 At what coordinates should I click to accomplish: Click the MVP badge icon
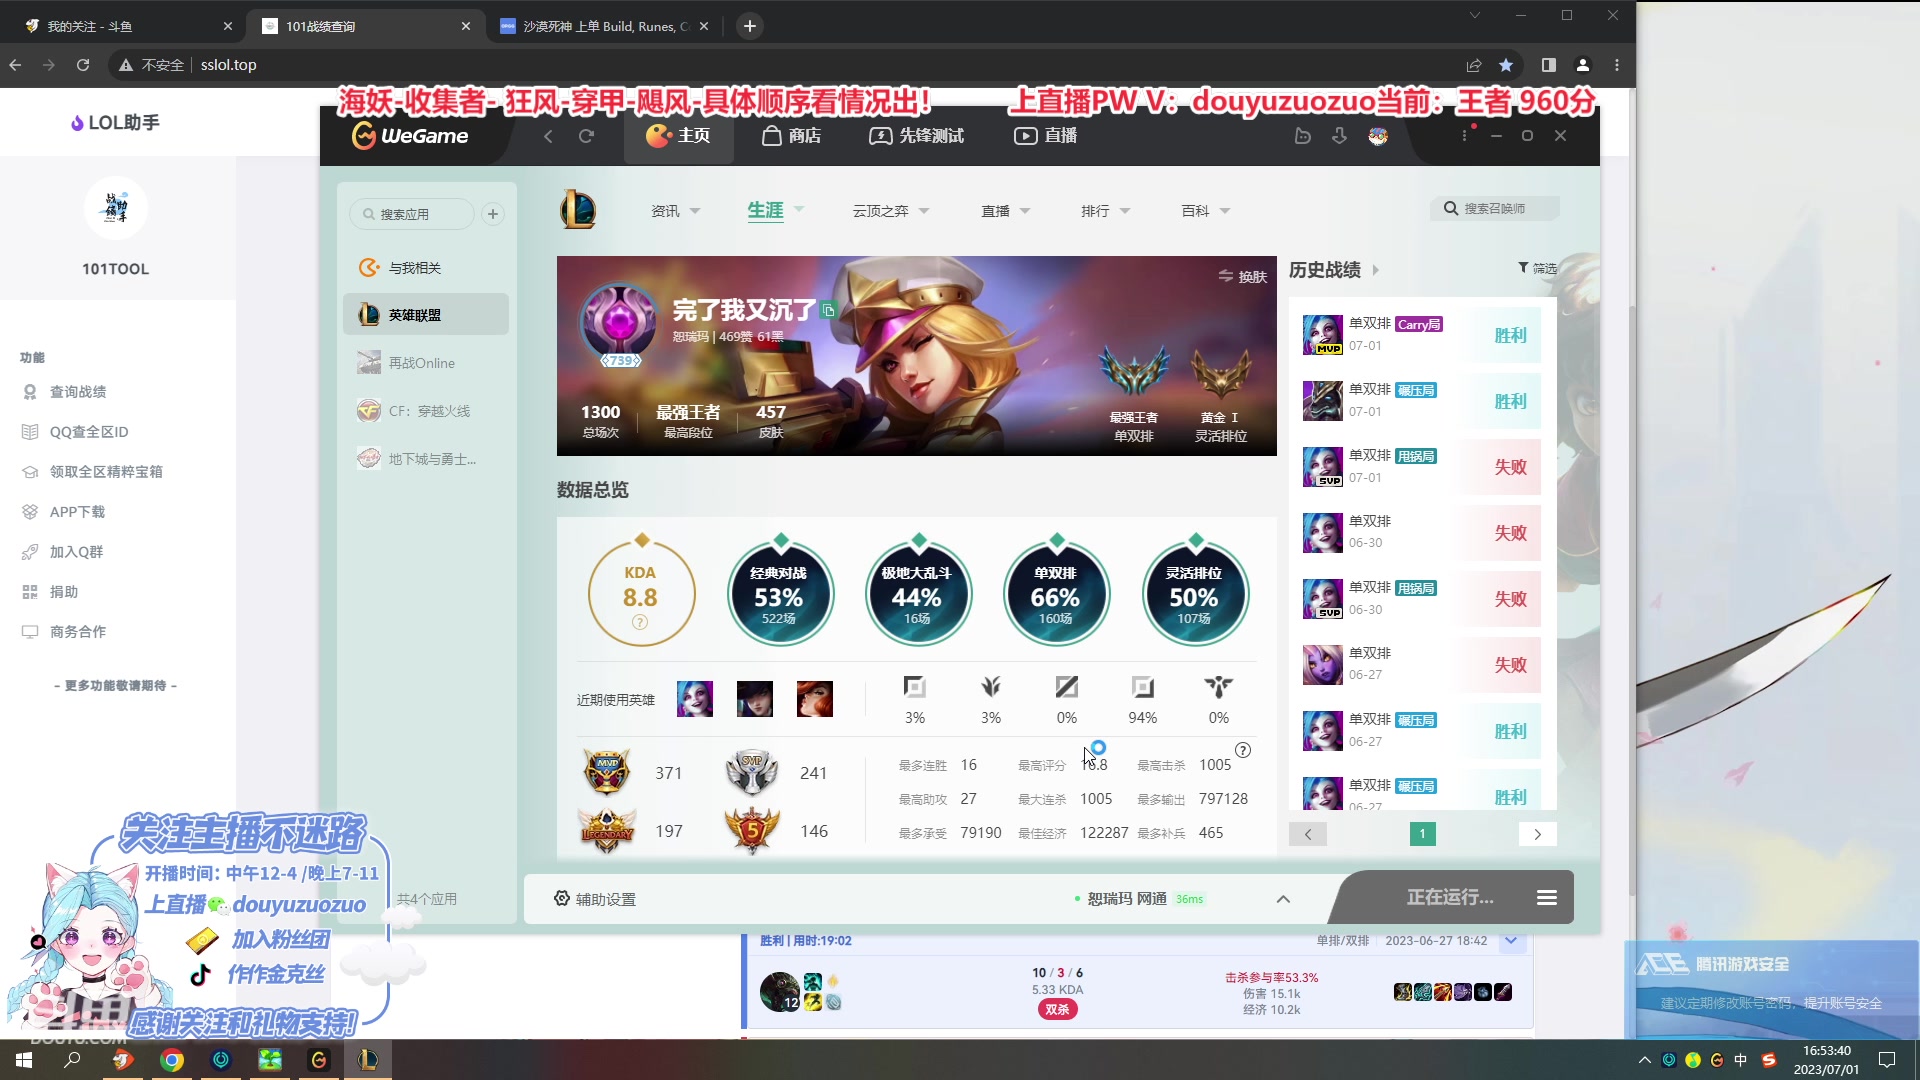point(607,772)
